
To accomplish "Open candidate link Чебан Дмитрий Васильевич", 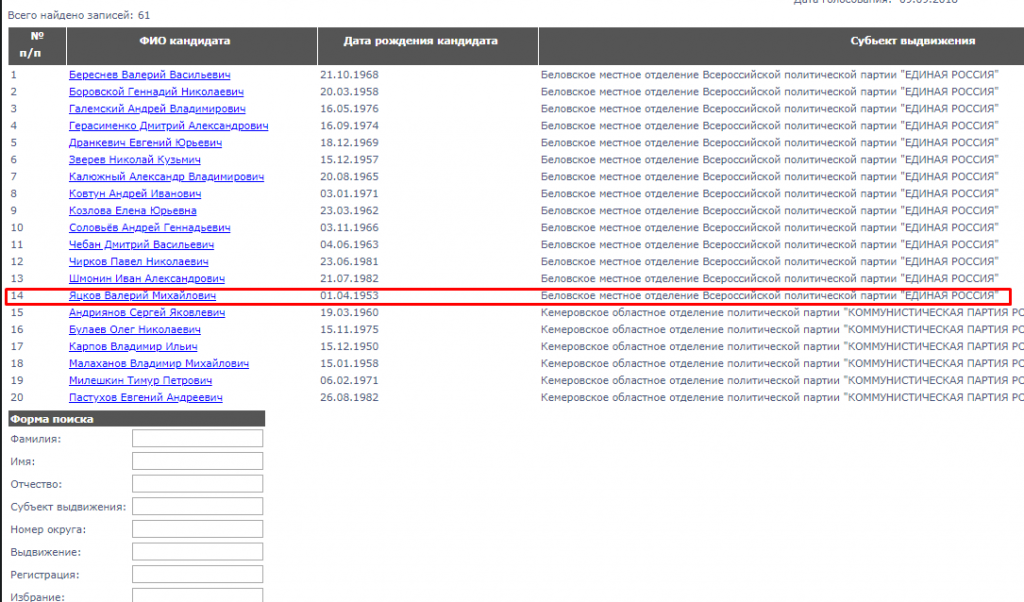I will point(142,245).
